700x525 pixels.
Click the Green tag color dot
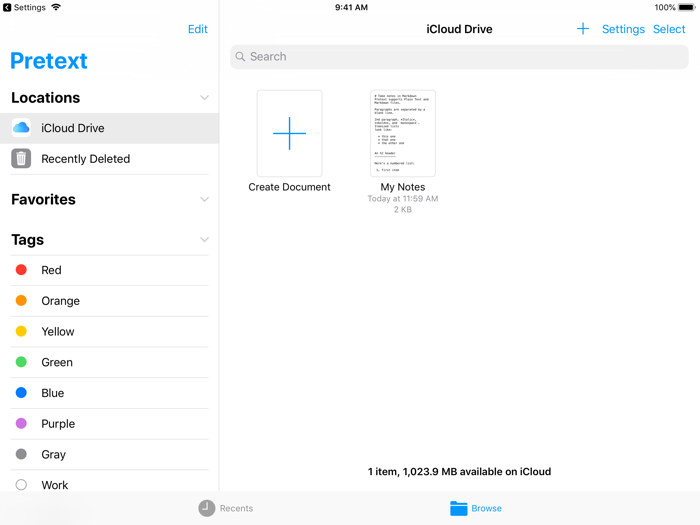[x=21, y=362]
